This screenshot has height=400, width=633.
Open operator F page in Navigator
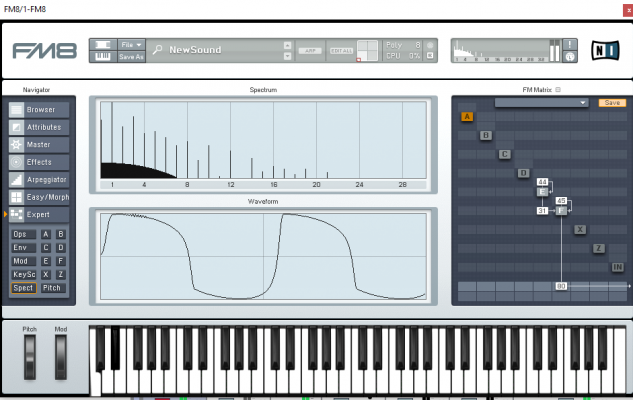click(x=61, y=261)
